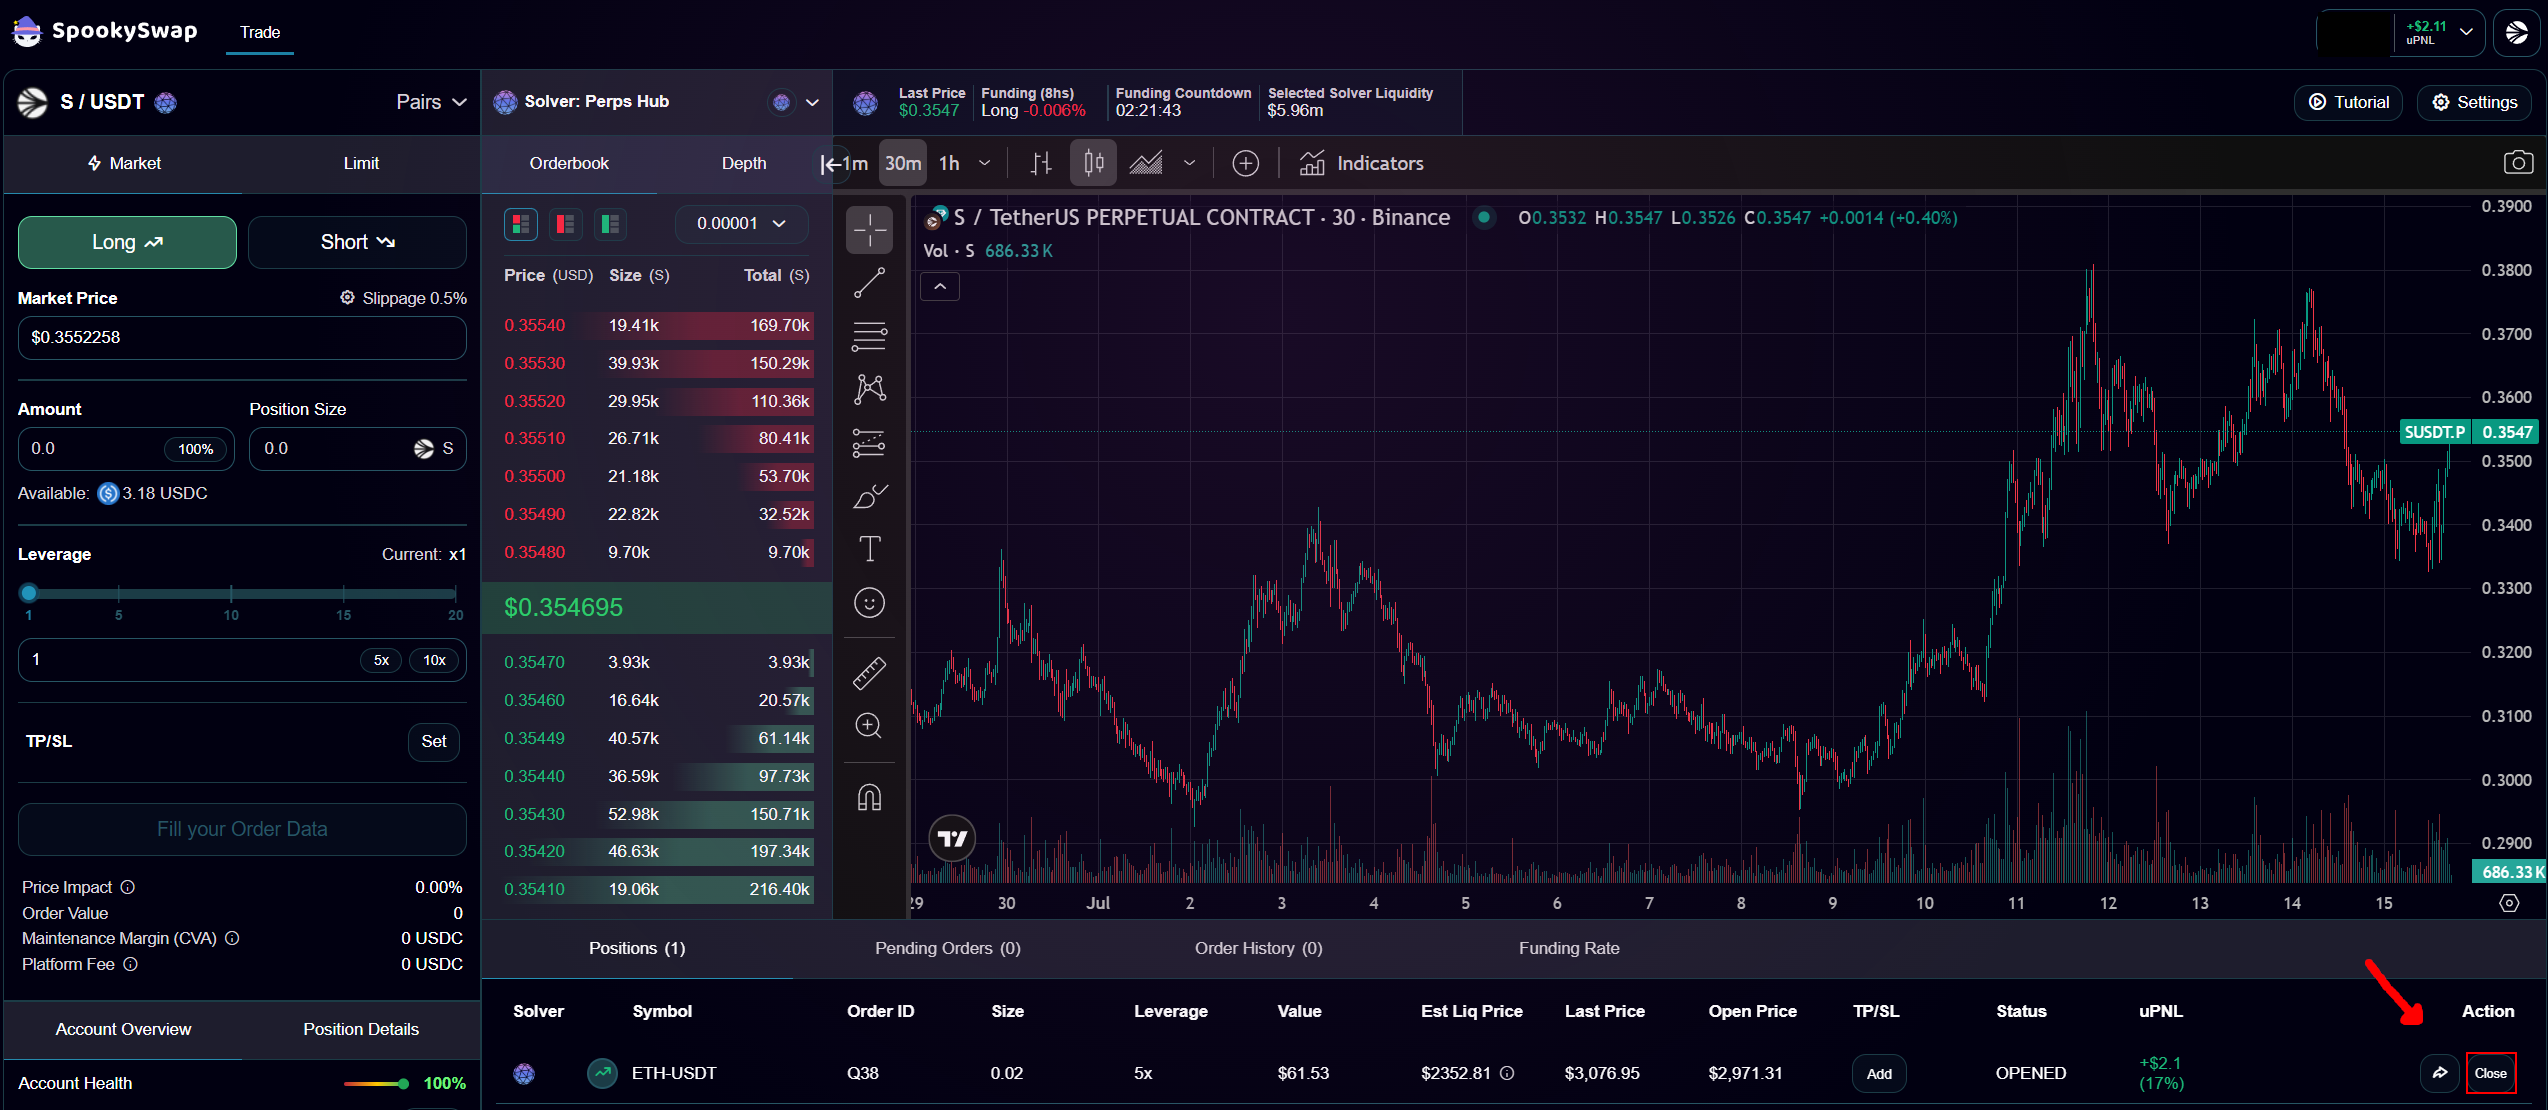Open the emoji sticker tool
The image size is (2548, 1110).
(869, 603)
